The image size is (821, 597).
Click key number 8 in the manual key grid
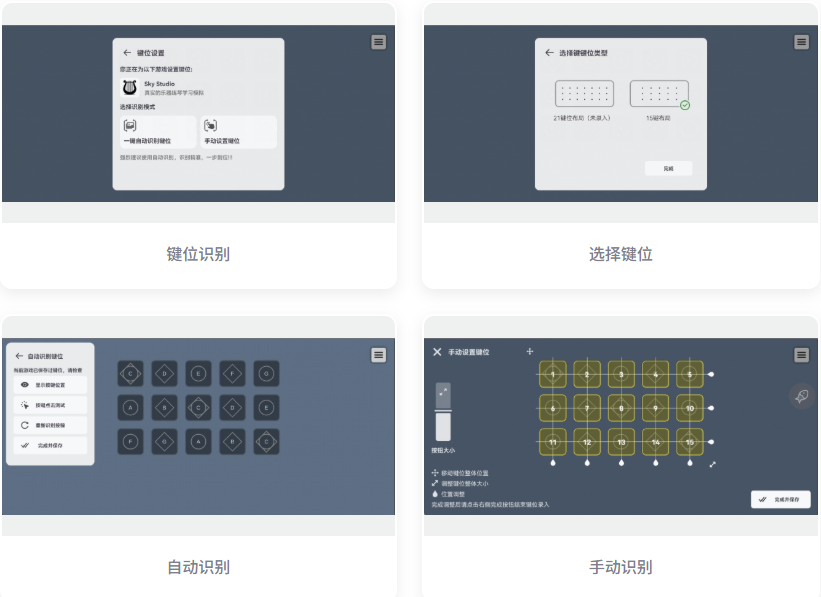point(620,408)
